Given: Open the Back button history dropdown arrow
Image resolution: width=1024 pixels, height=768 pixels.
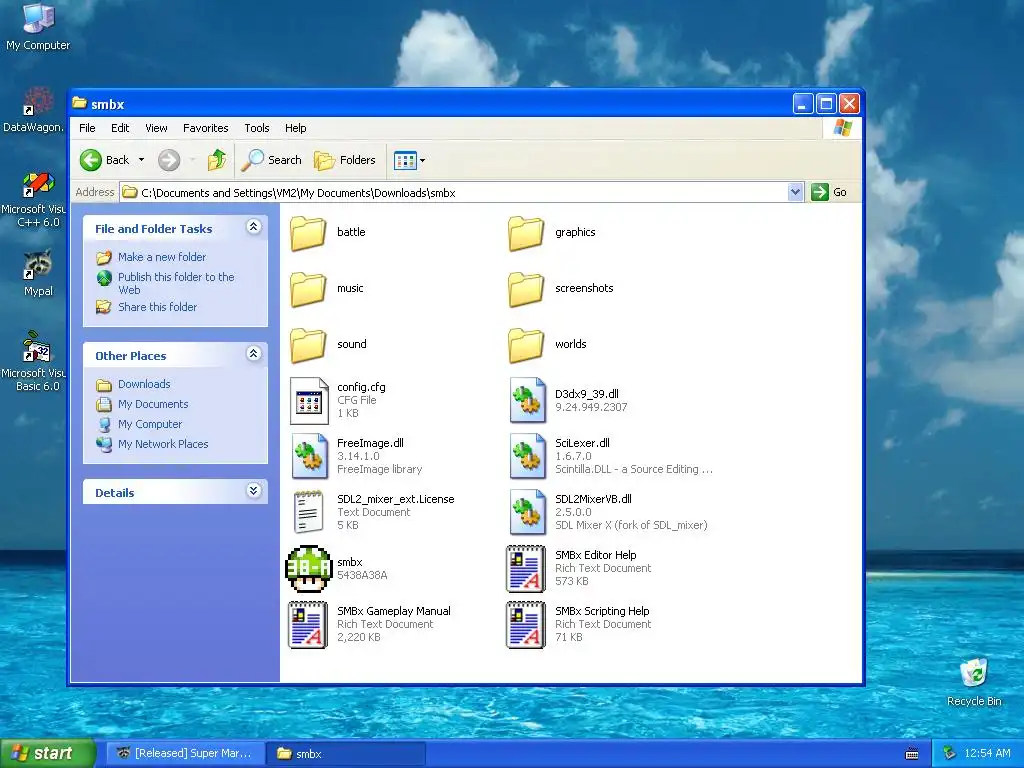Looking at the screenshot, I should (x=141, y=160).
